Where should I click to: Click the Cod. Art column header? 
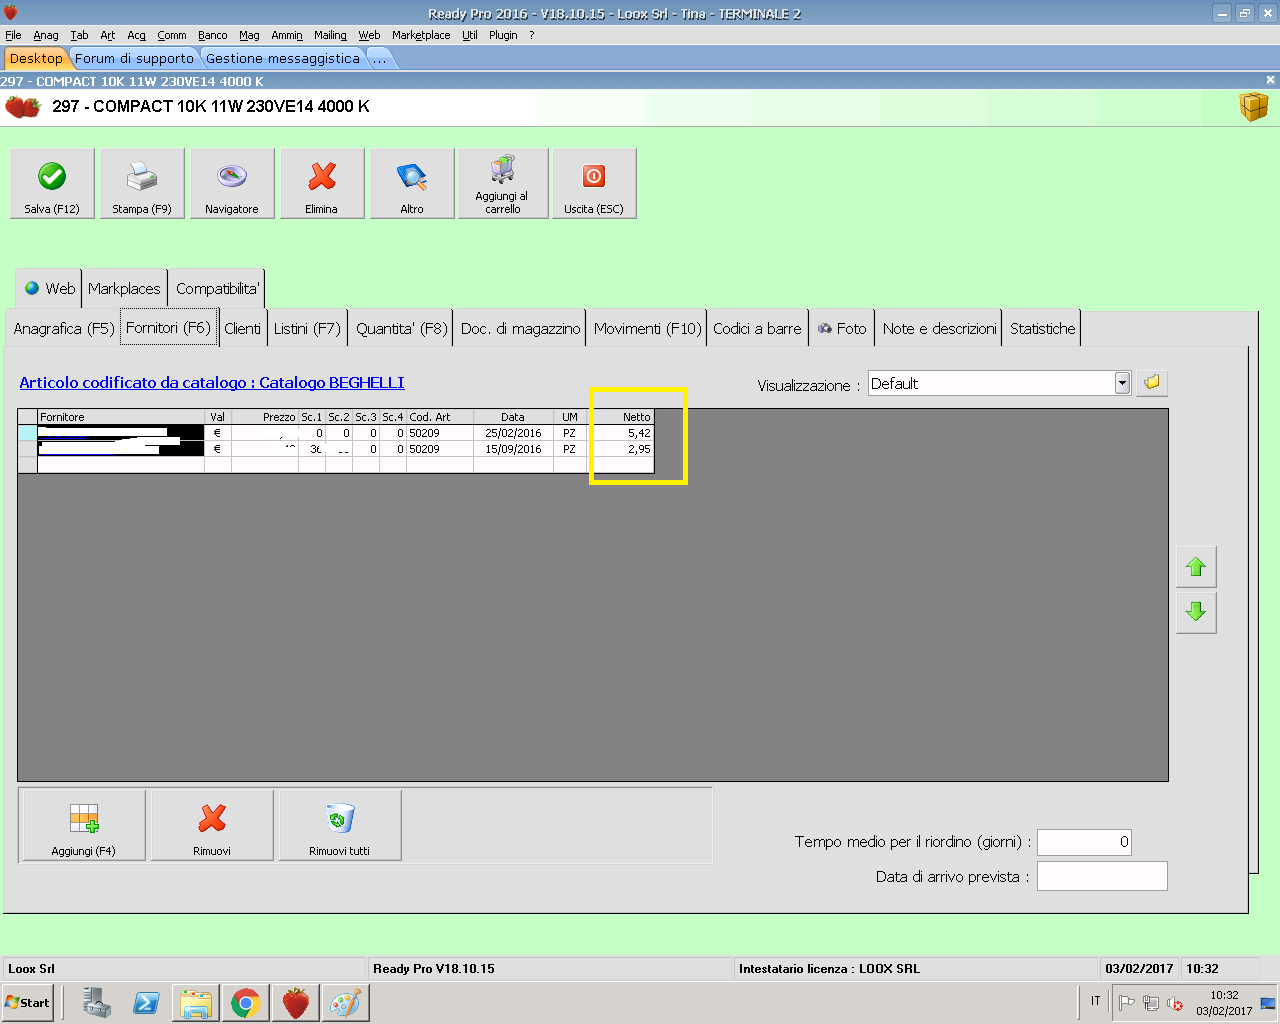(440, 417)
